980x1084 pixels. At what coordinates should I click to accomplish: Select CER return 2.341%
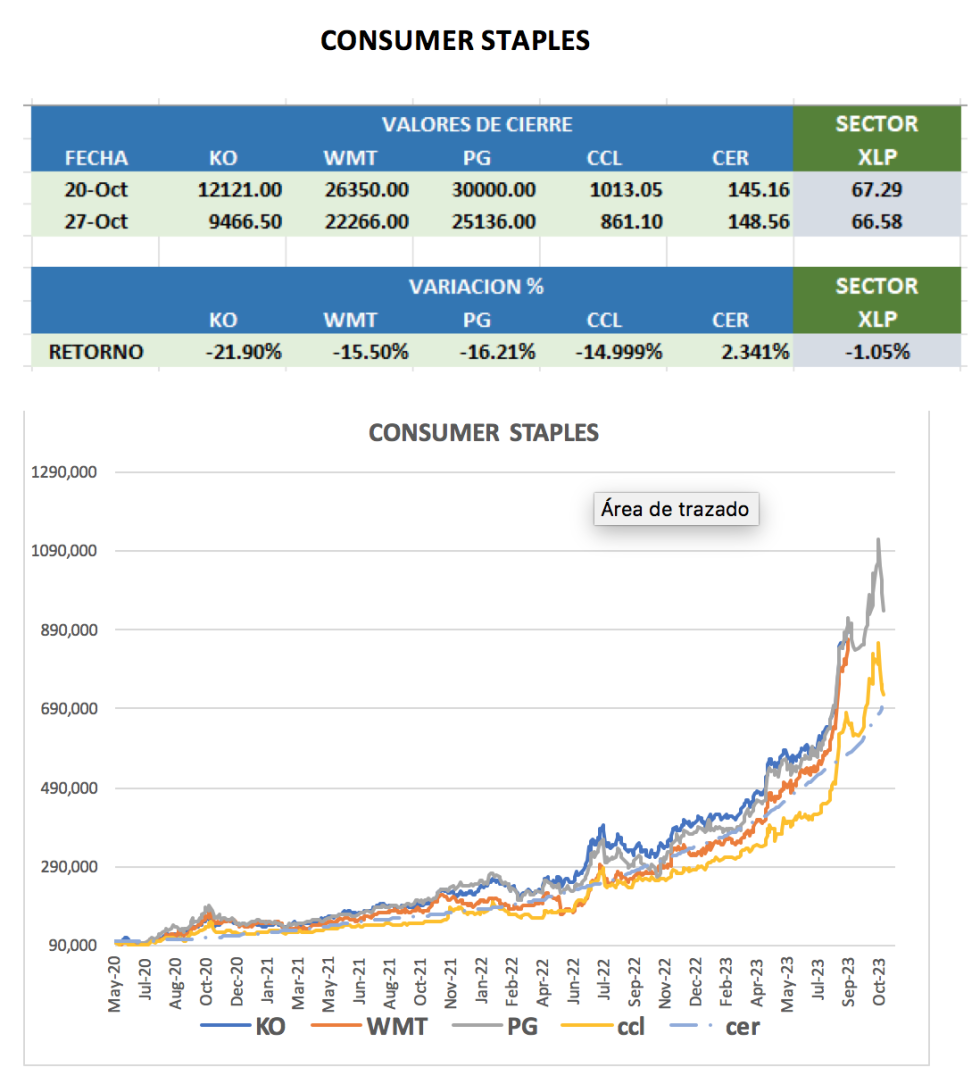point(755,352)
